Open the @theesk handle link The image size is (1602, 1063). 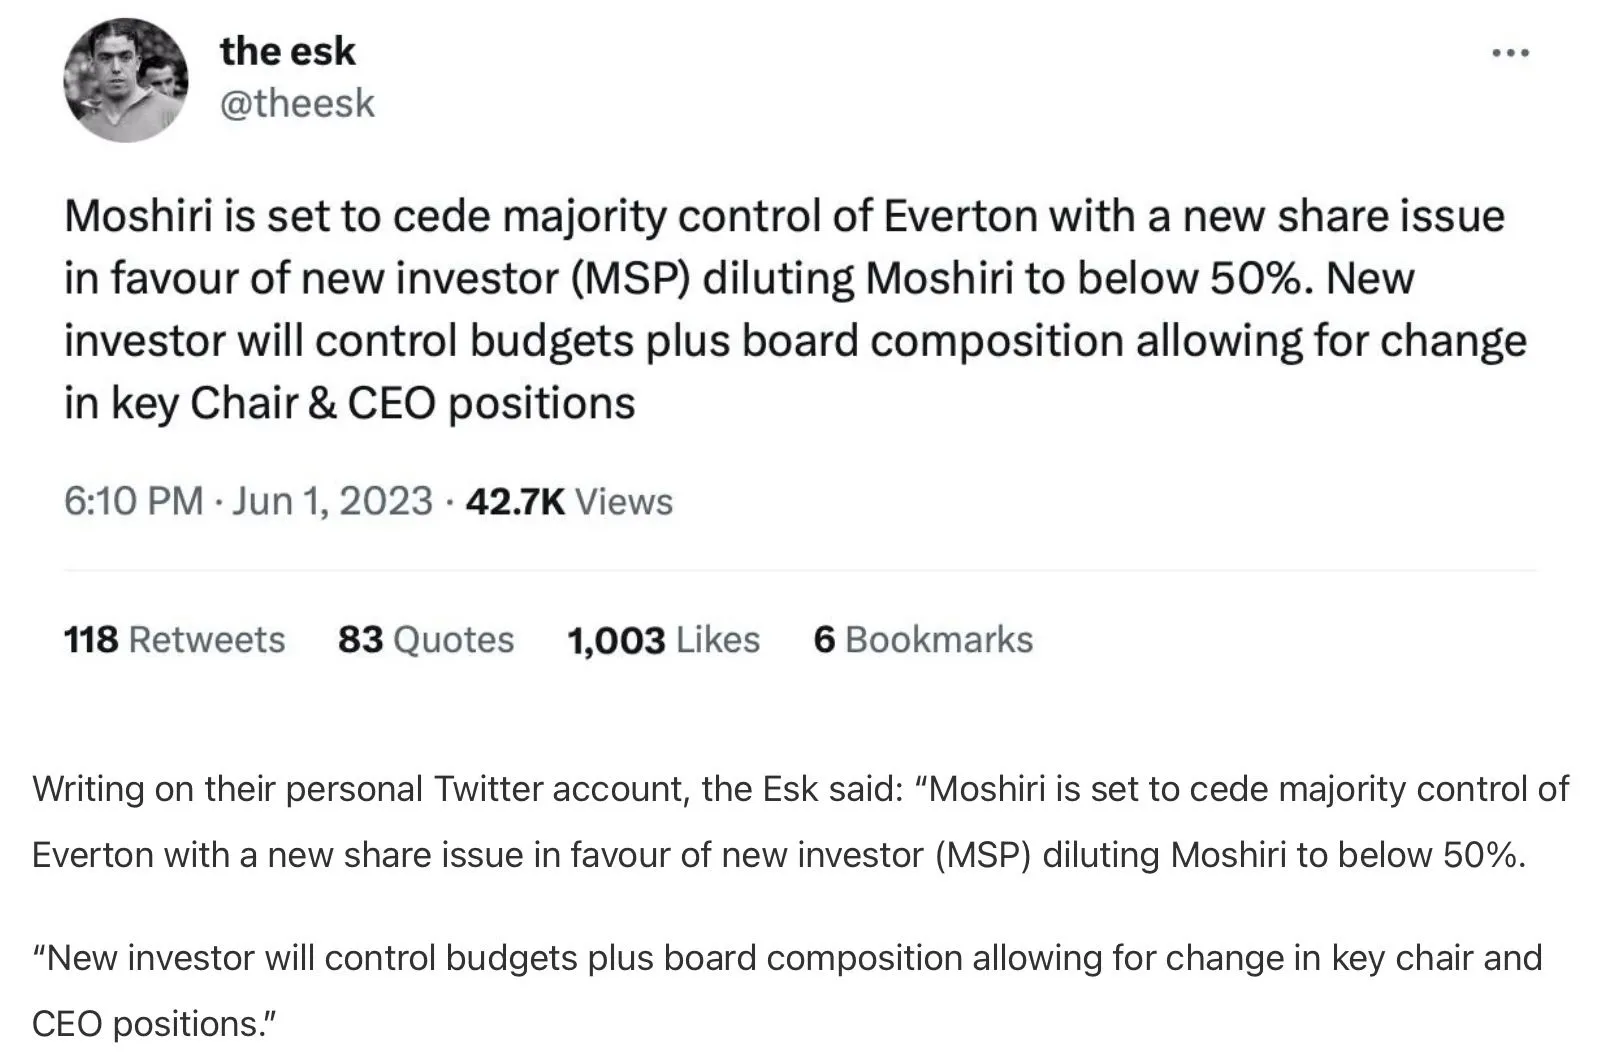[x=297, y=103]
